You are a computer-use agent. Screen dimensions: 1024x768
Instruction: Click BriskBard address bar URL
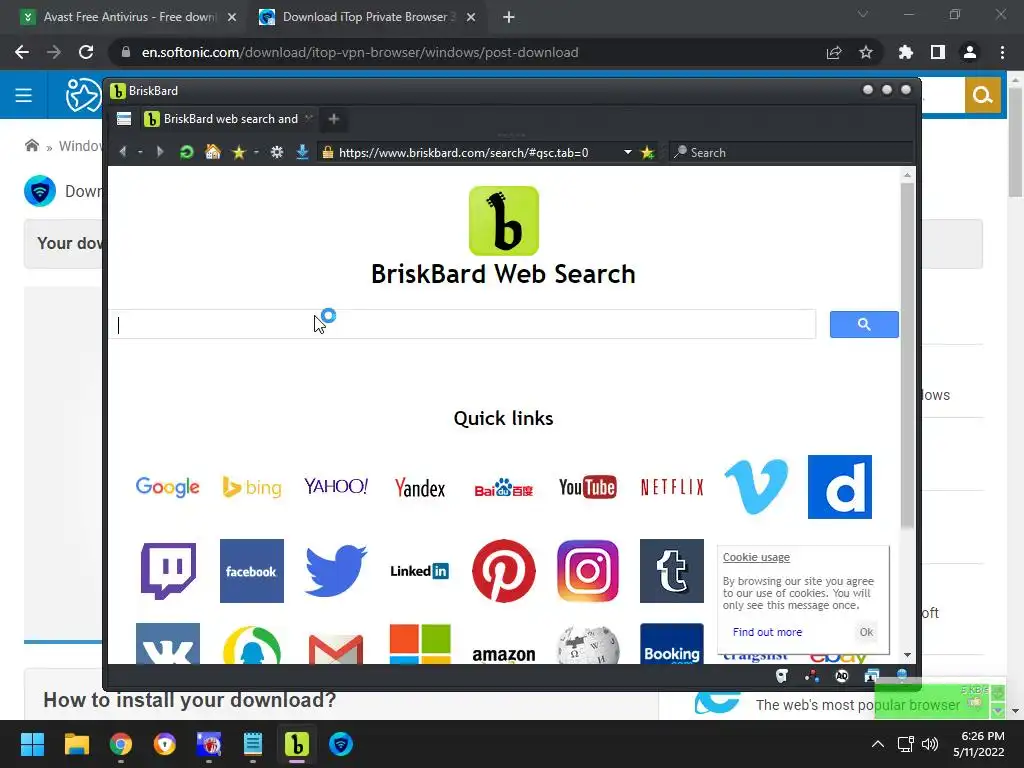(x=464, y=153)
